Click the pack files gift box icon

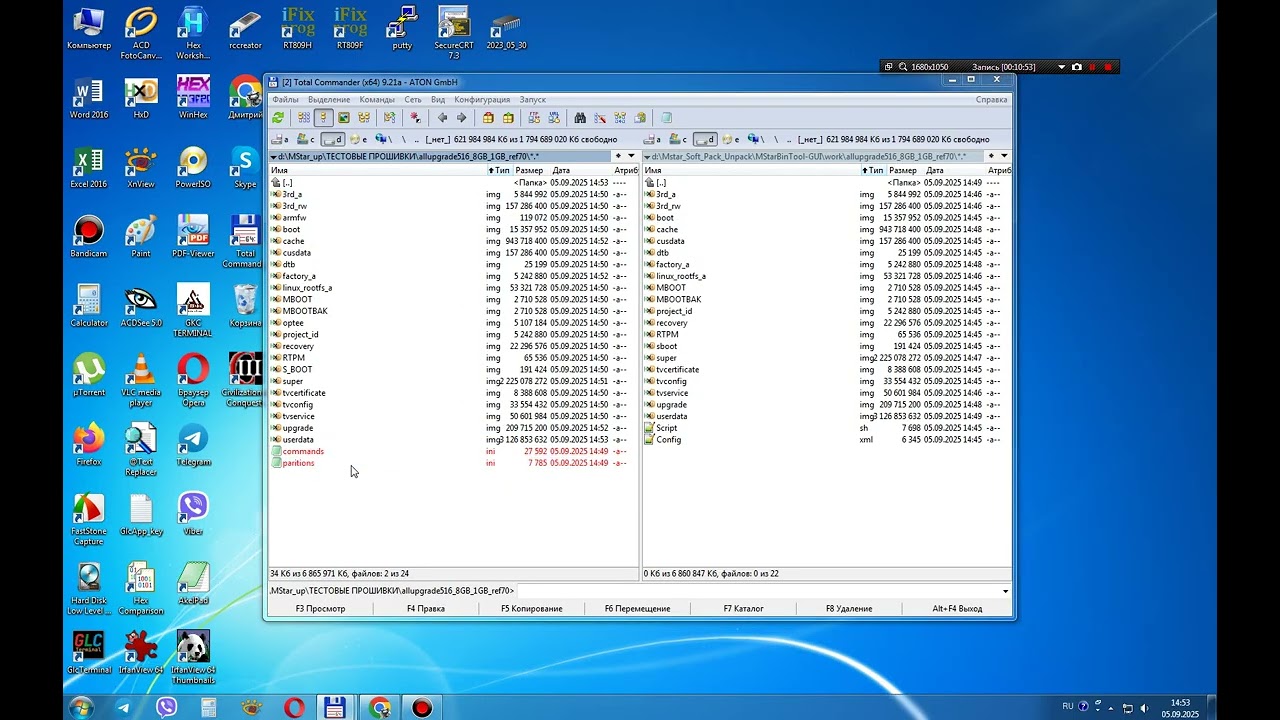(488, 118)
